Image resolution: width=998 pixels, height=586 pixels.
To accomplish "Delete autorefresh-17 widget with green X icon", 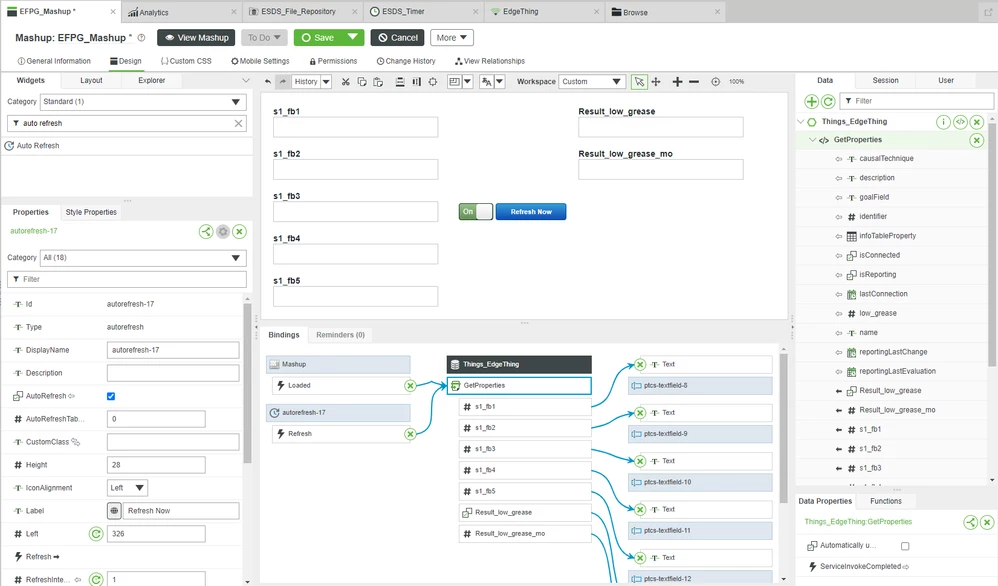I will tap(239, 232).
